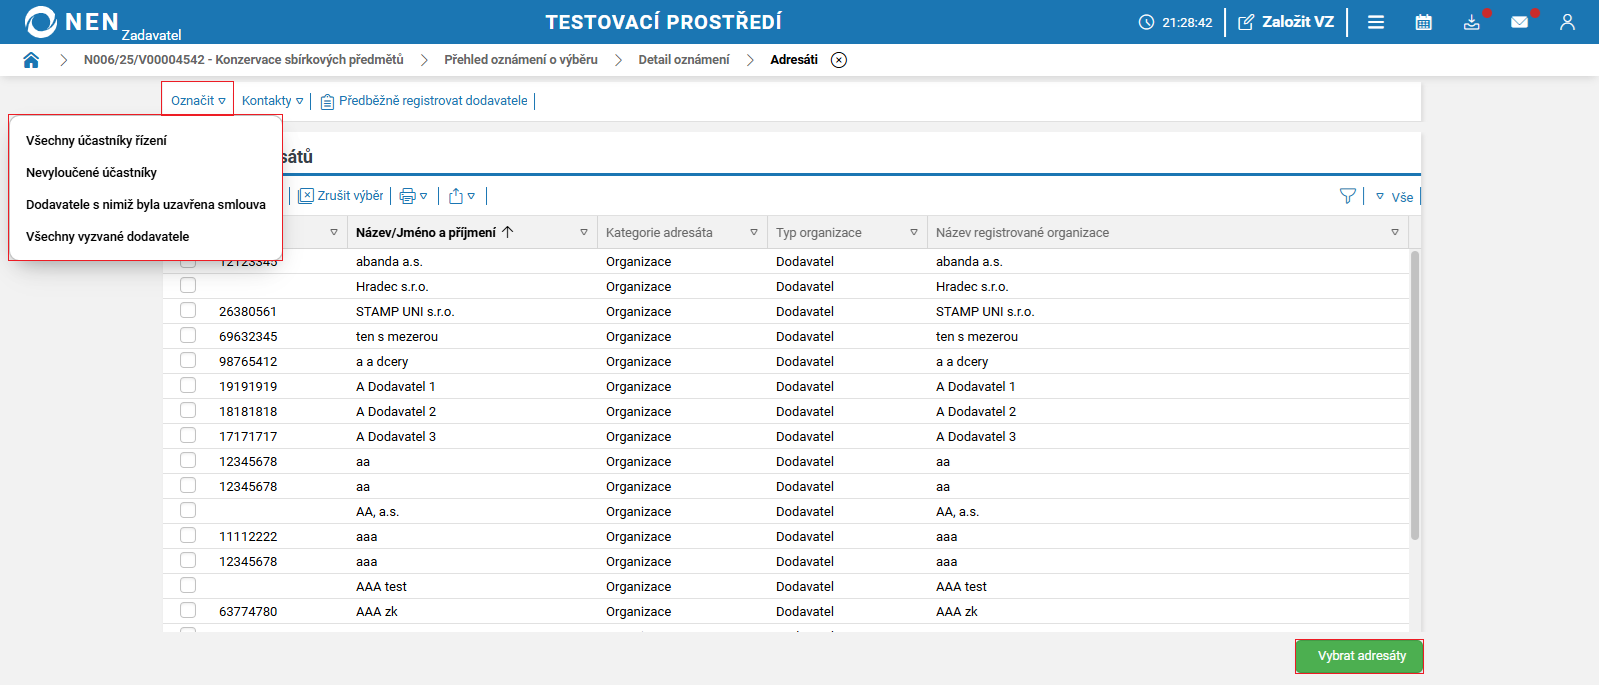Check the row for AAA test
Viewport: 1599px width, 685px height.
point(188,585)
